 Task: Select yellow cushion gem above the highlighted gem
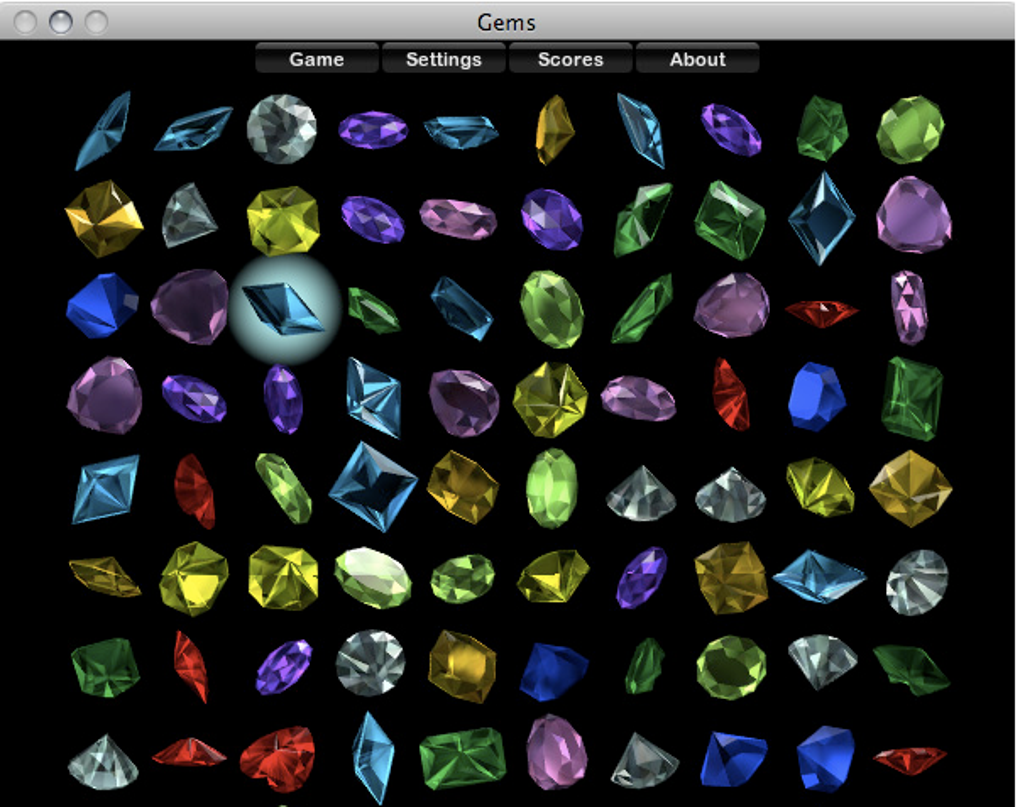click(x=283, y=220)
